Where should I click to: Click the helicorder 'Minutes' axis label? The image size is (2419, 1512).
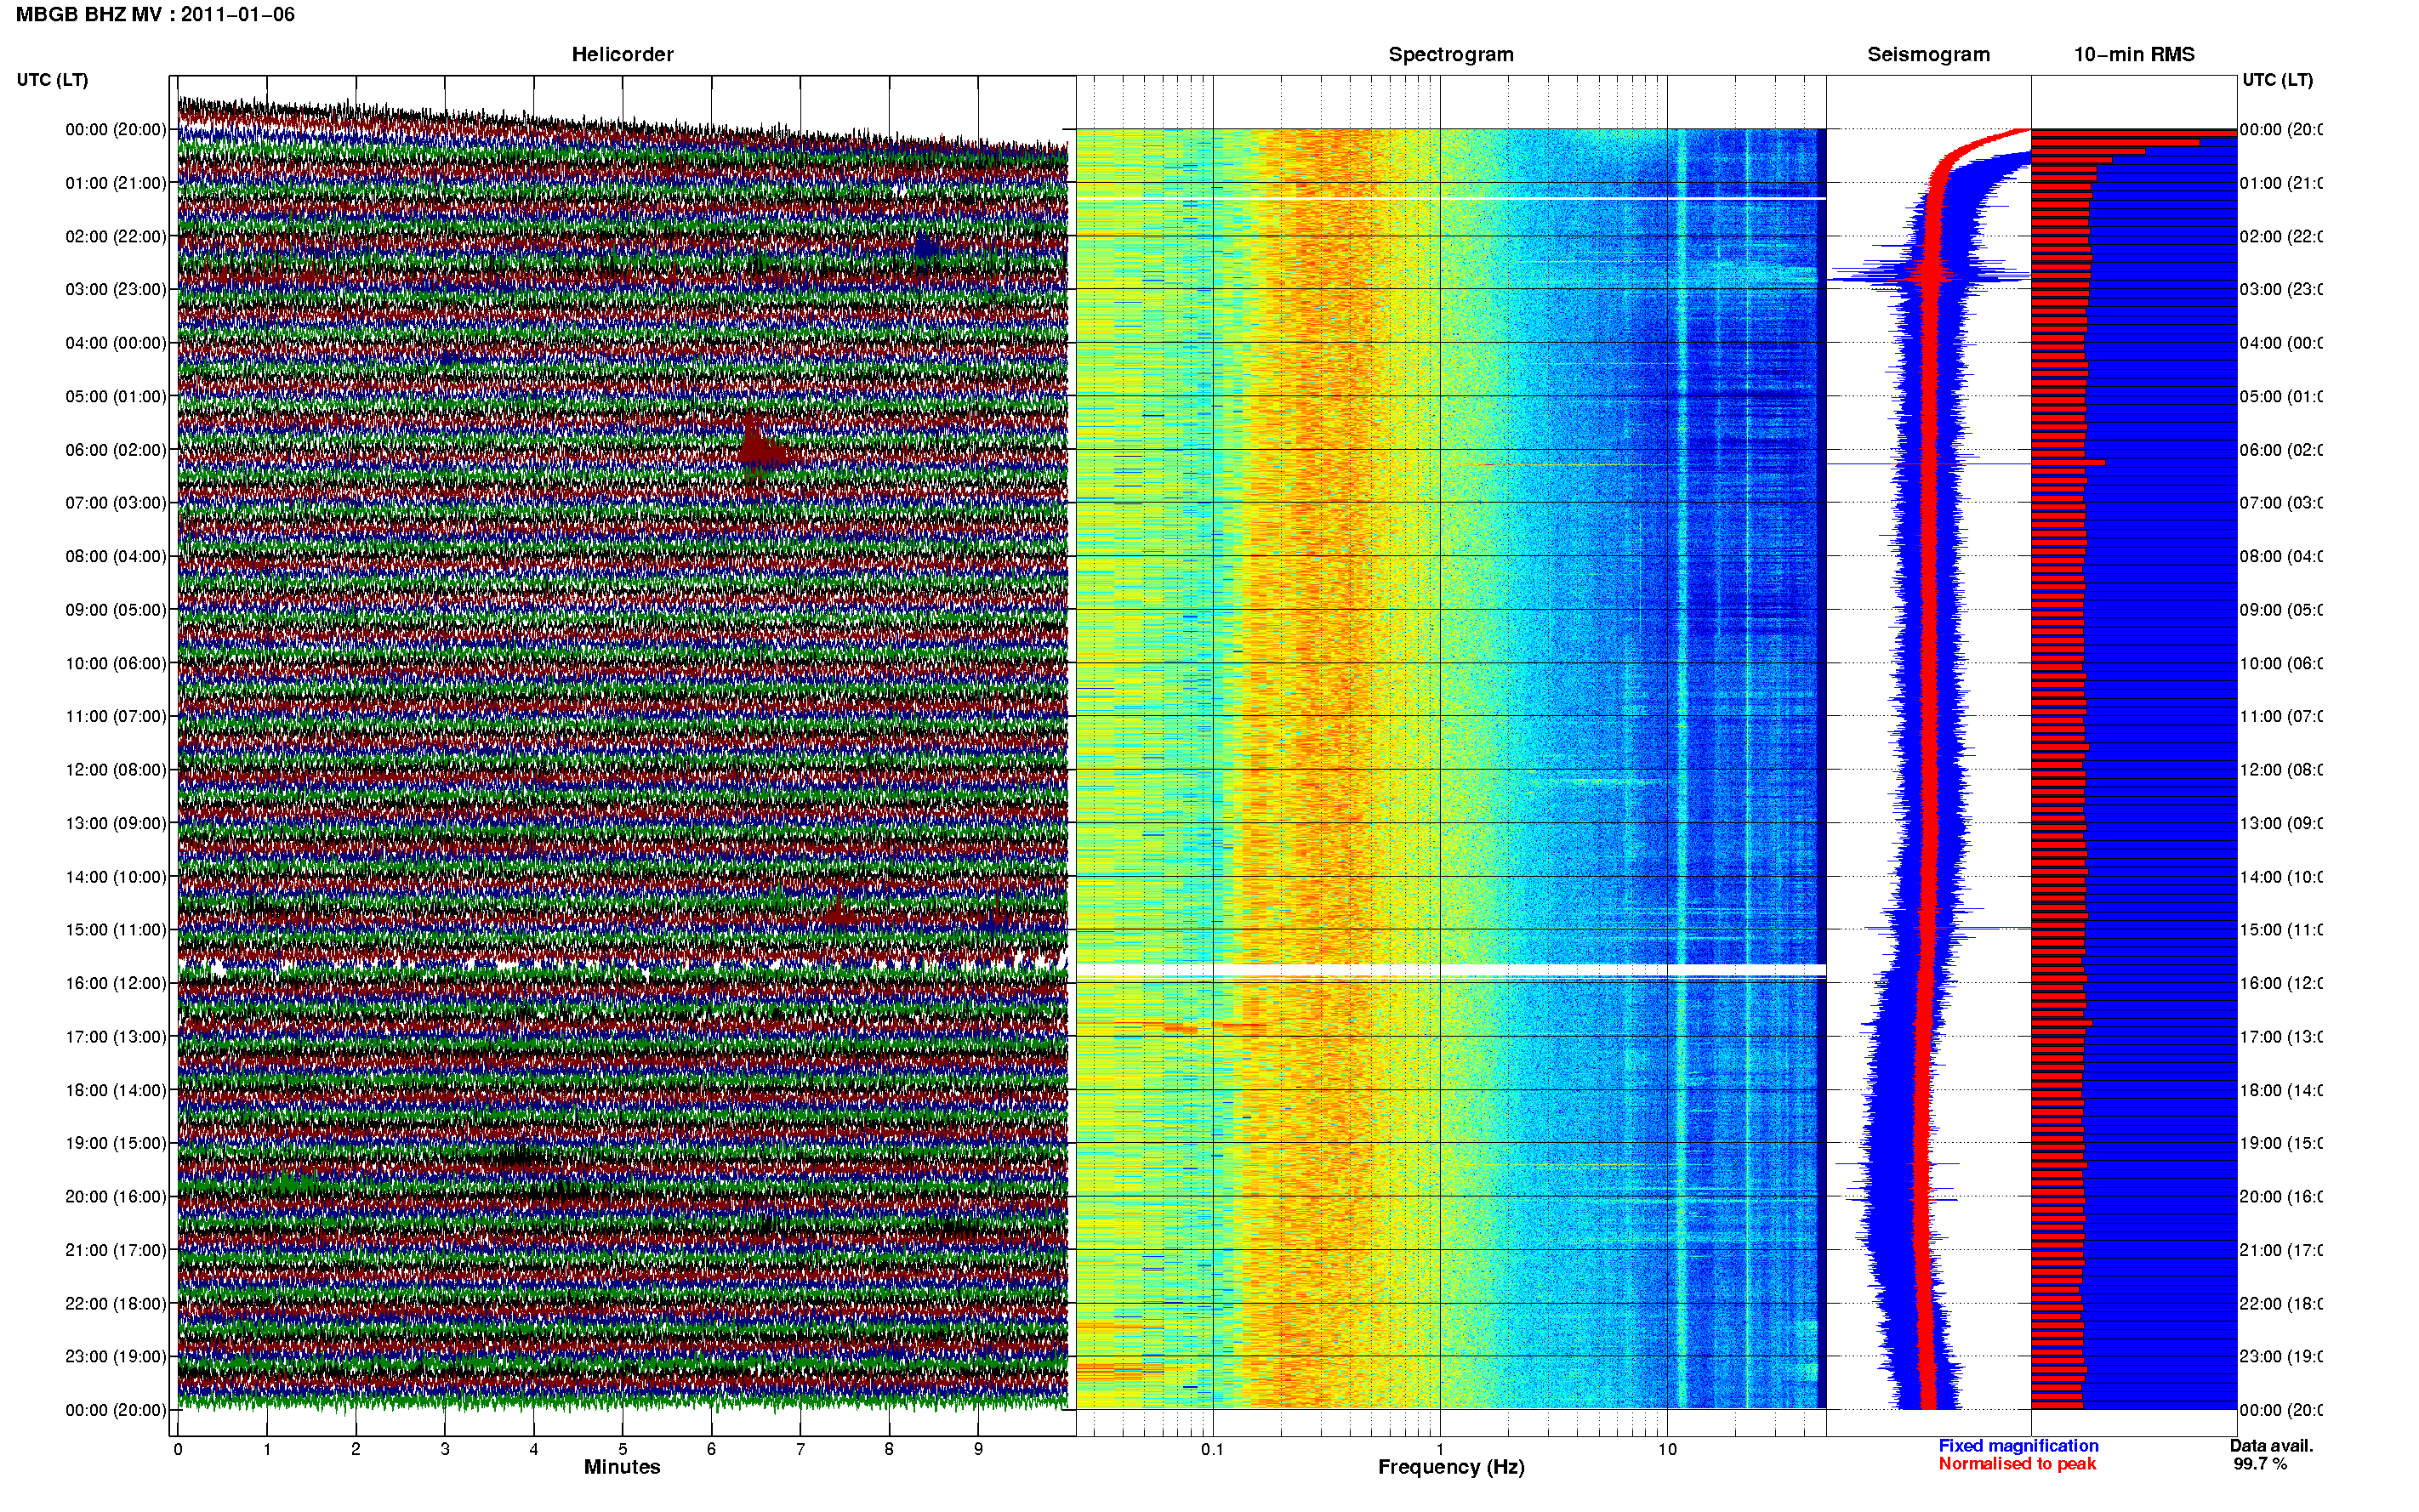(x=622, y=1467)
